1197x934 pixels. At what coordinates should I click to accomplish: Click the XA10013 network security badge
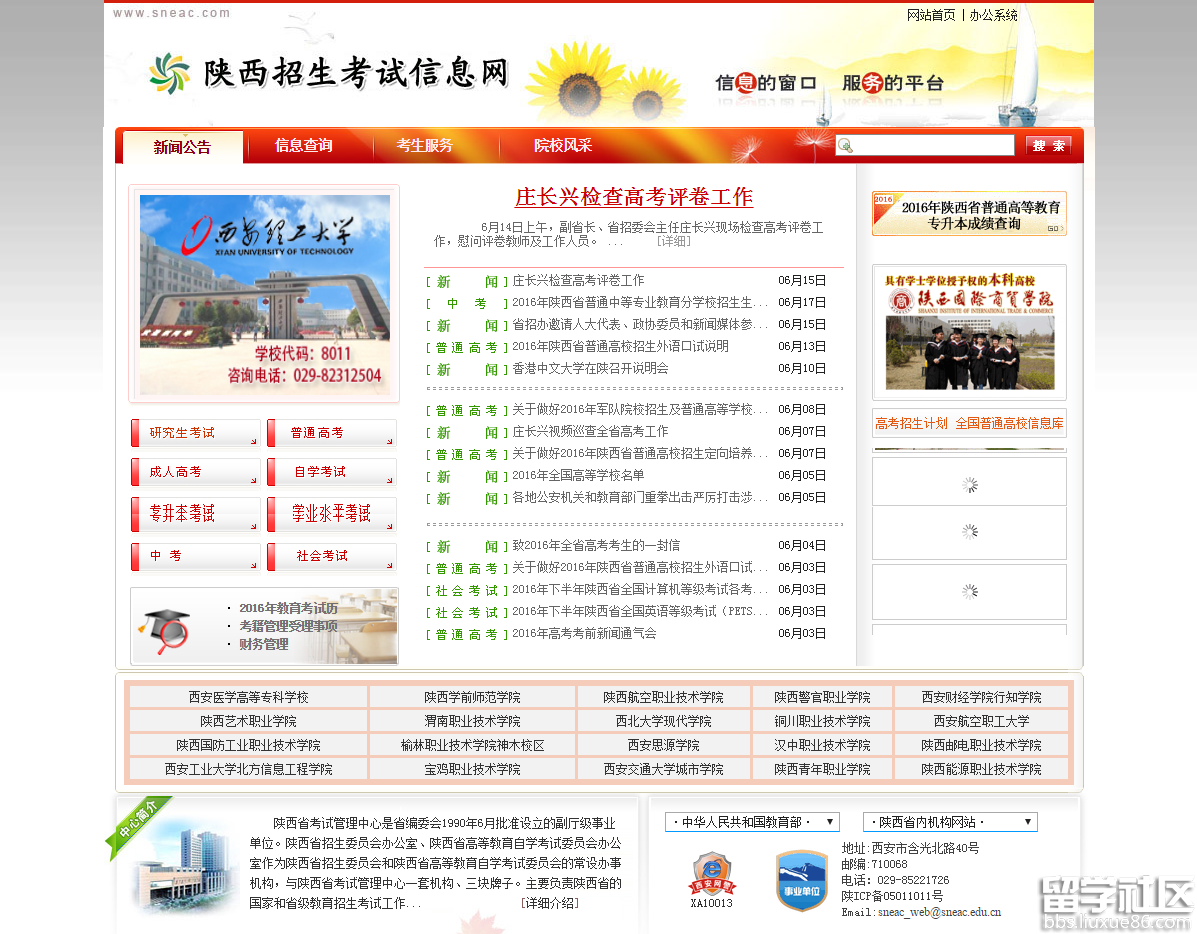711,874
